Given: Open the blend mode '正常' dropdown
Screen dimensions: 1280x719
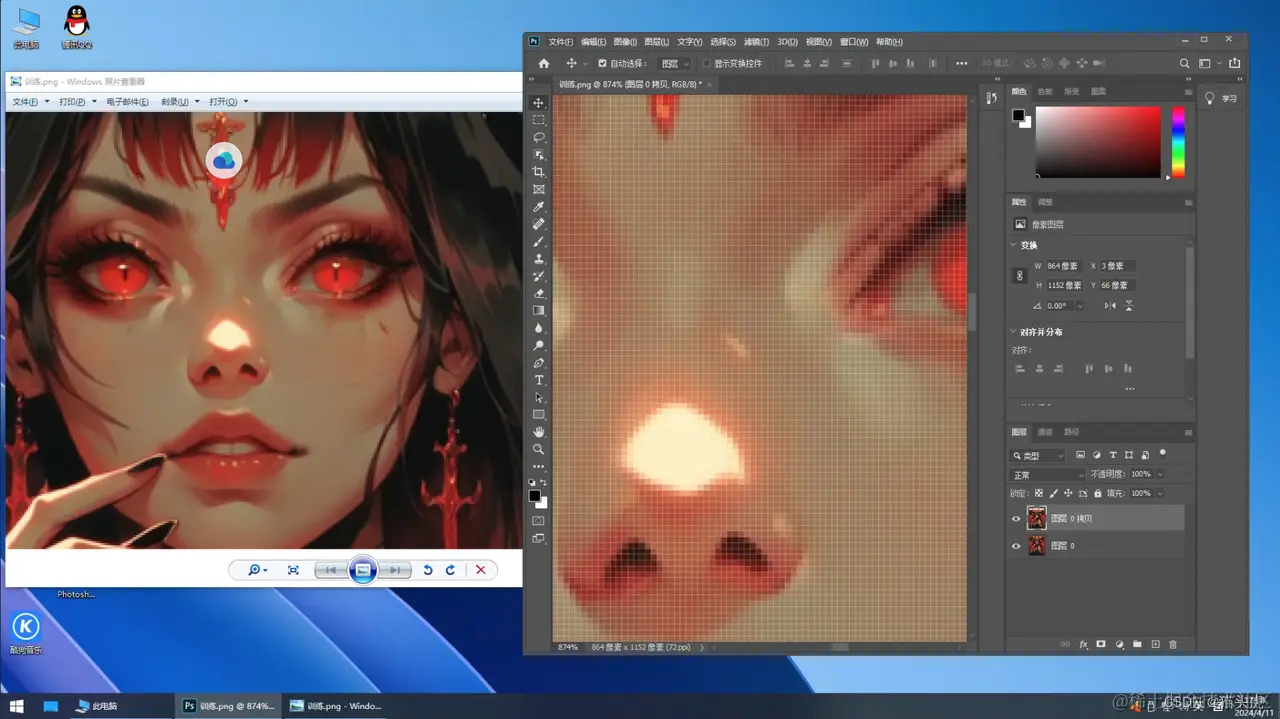Looking at the screenshot, I should coord(1047,475).
